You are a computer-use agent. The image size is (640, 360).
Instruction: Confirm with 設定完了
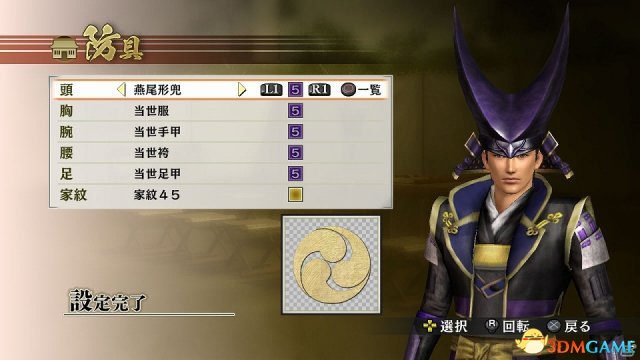108,302
